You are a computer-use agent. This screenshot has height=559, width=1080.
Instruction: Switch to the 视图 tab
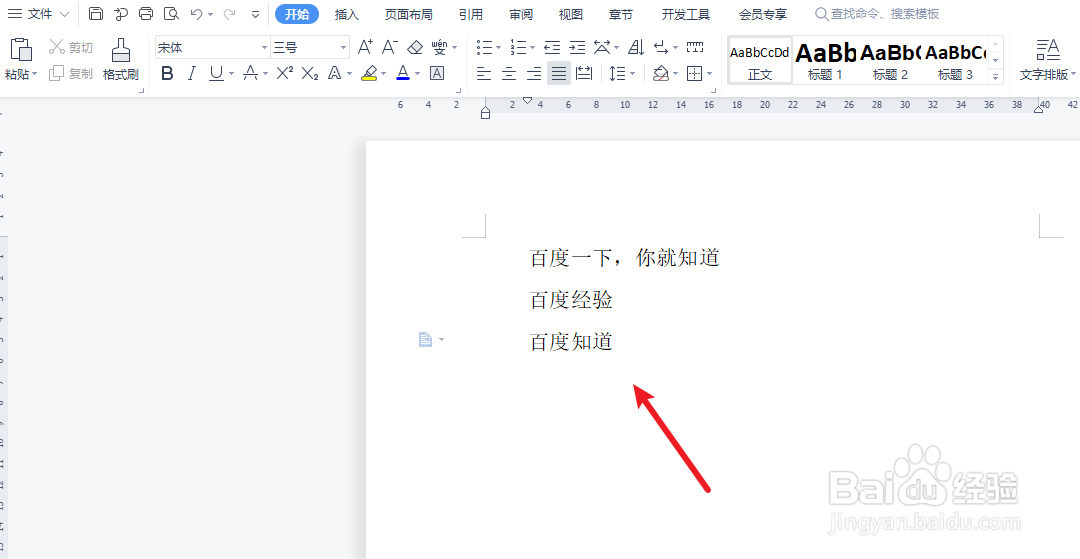[x=570, y=14]
